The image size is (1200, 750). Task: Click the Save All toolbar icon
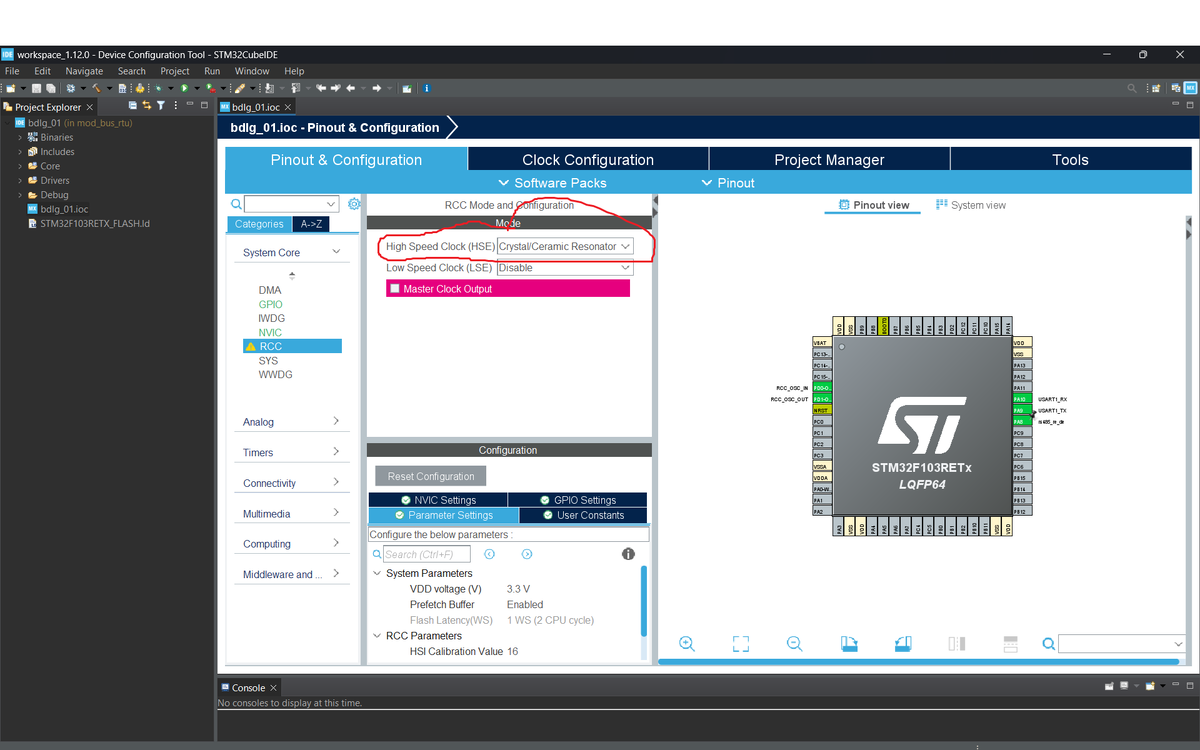coord(50,88)
